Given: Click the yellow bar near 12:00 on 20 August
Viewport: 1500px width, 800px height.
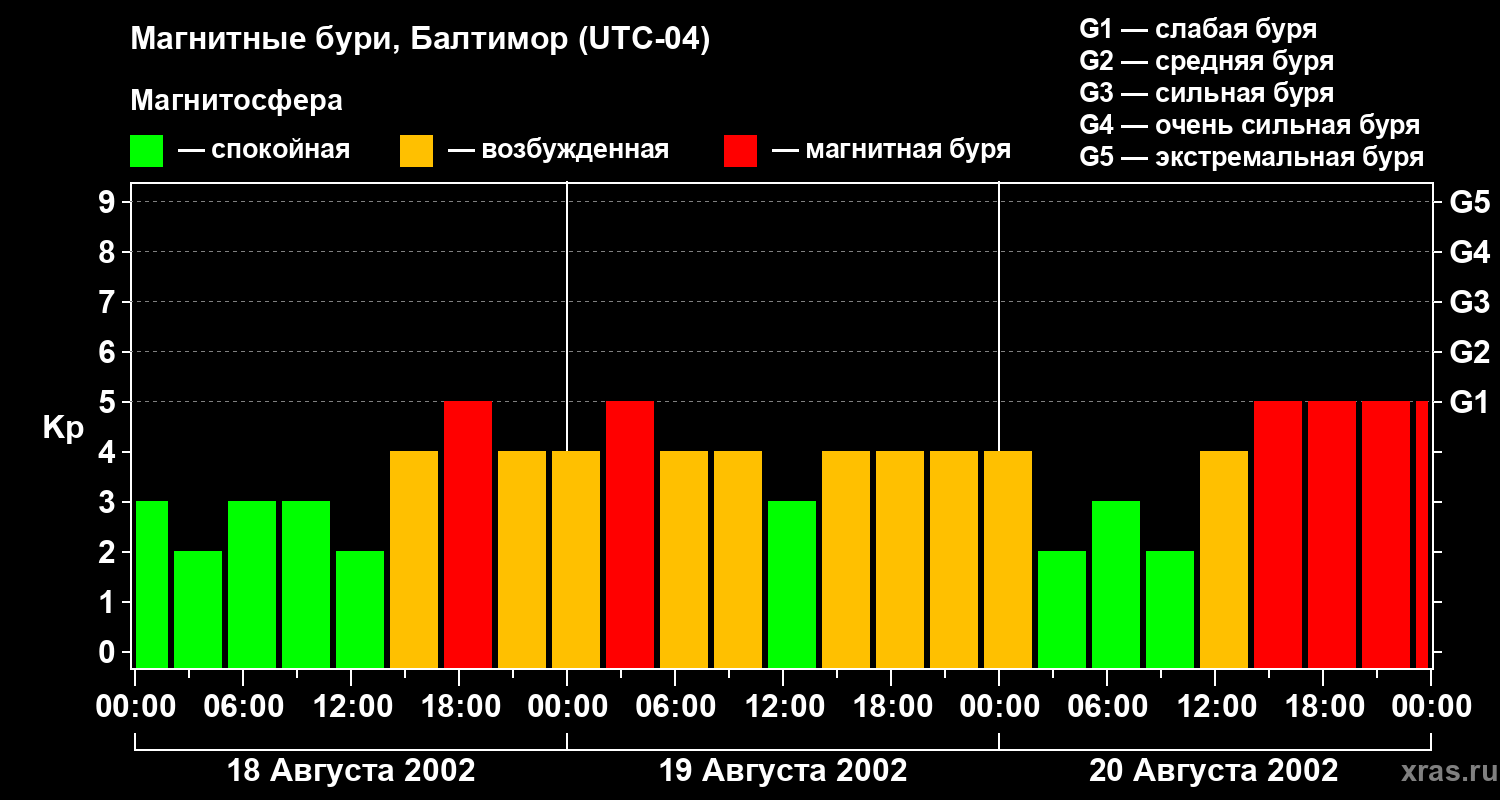Looking at the screenshot, I should (1224, 560).
